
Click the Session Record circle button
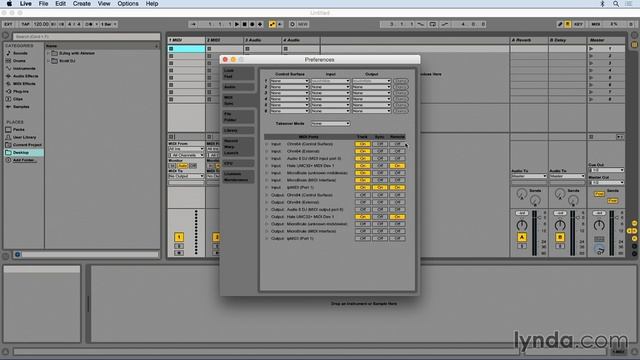292,24
